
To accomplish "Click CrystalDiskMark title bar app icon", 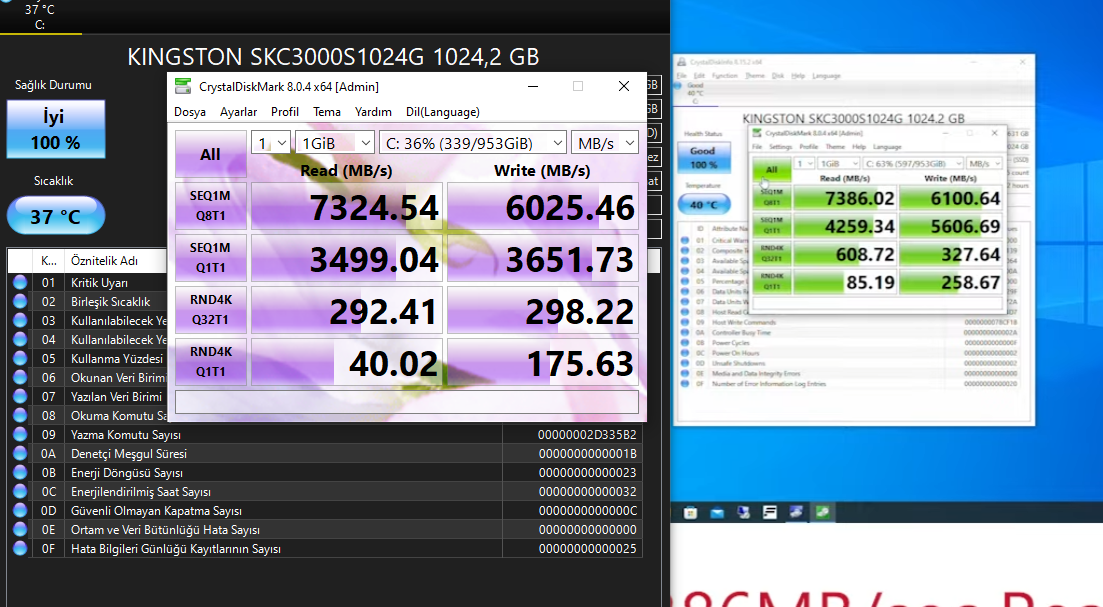I will point(183,87).
